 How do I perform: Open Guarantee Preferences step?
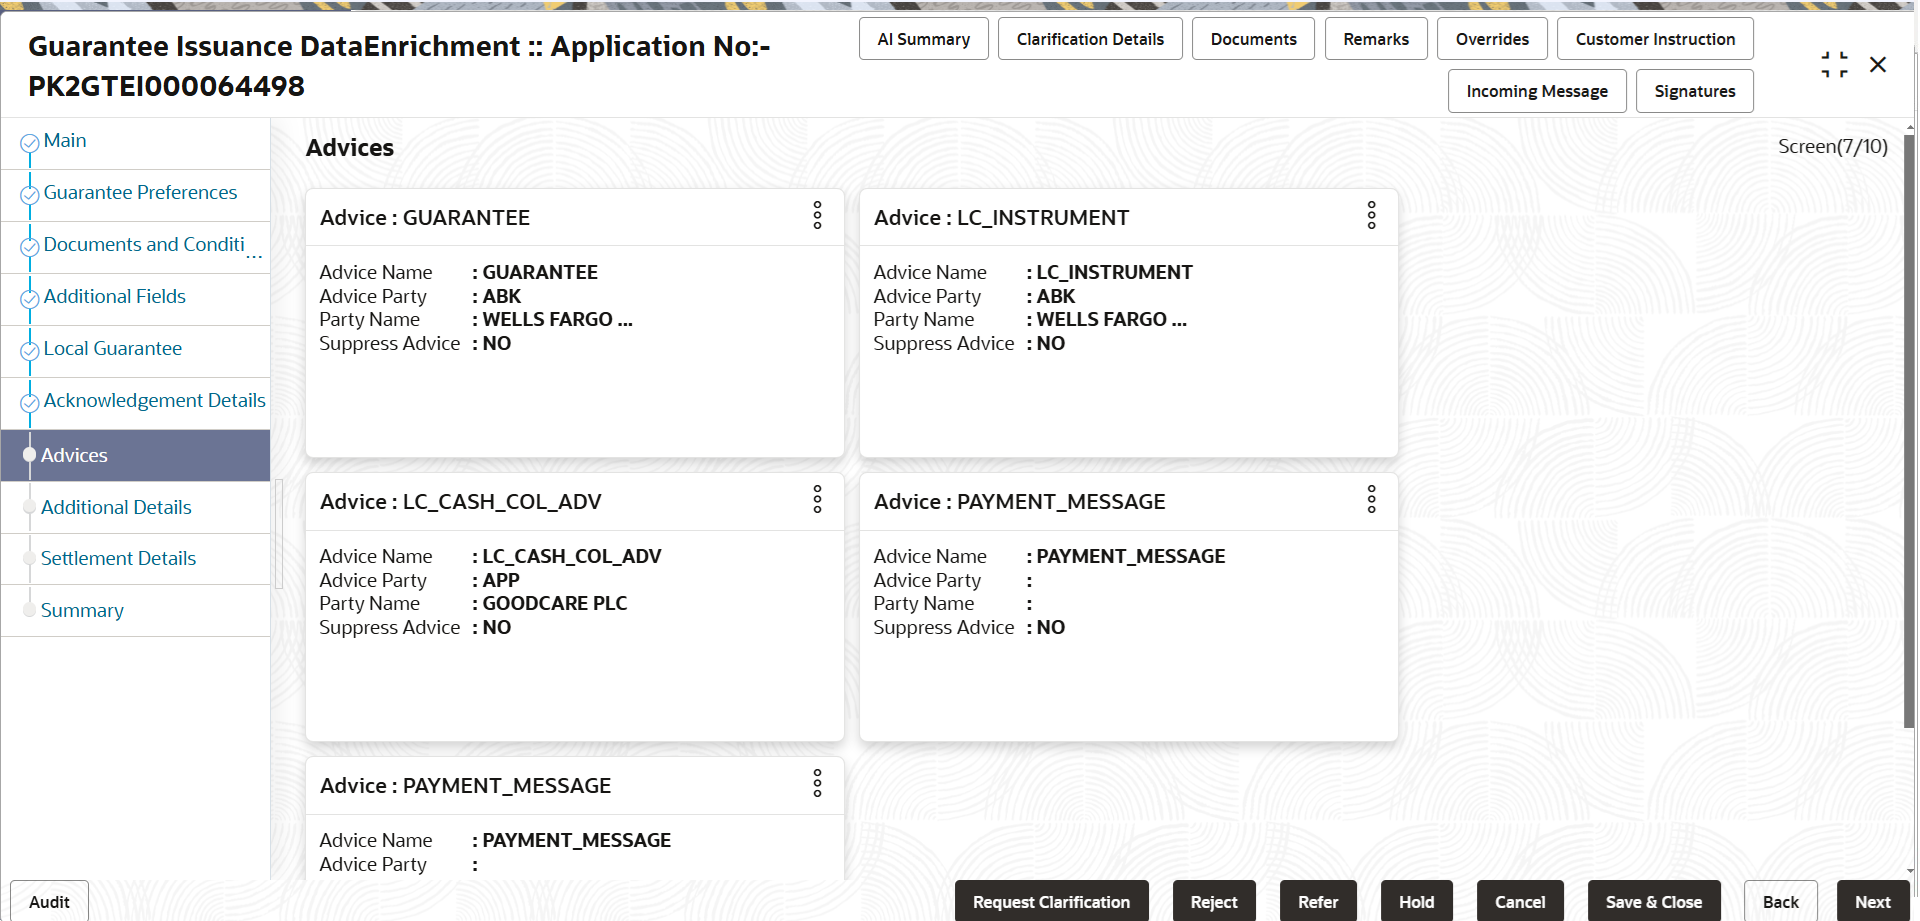click(140, 193)
